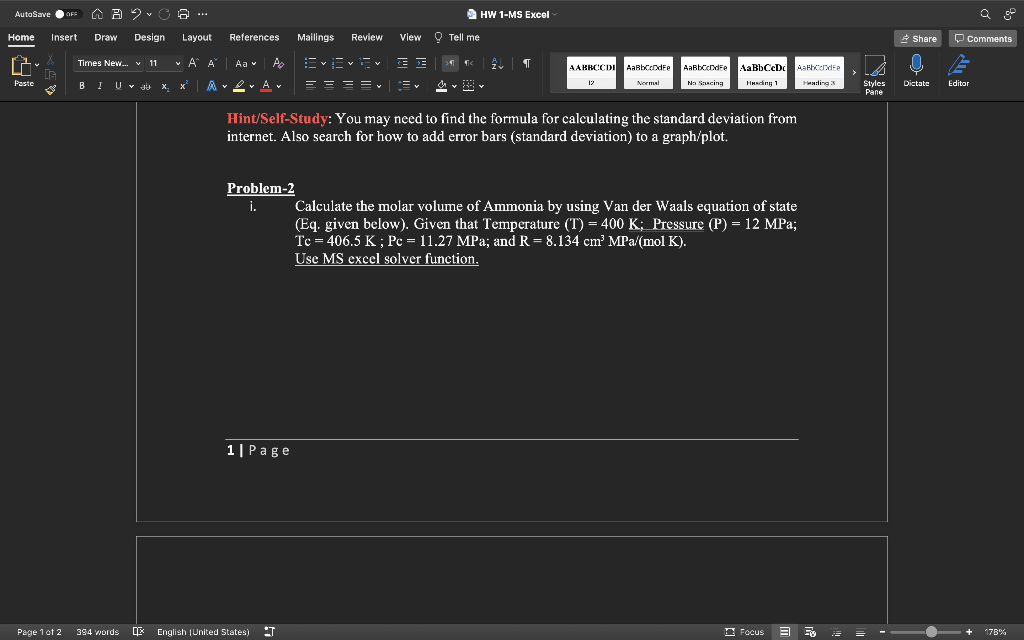
Task: Open the borders dropdown arrow
Action: pyautogui.click(x=481, y=86)
